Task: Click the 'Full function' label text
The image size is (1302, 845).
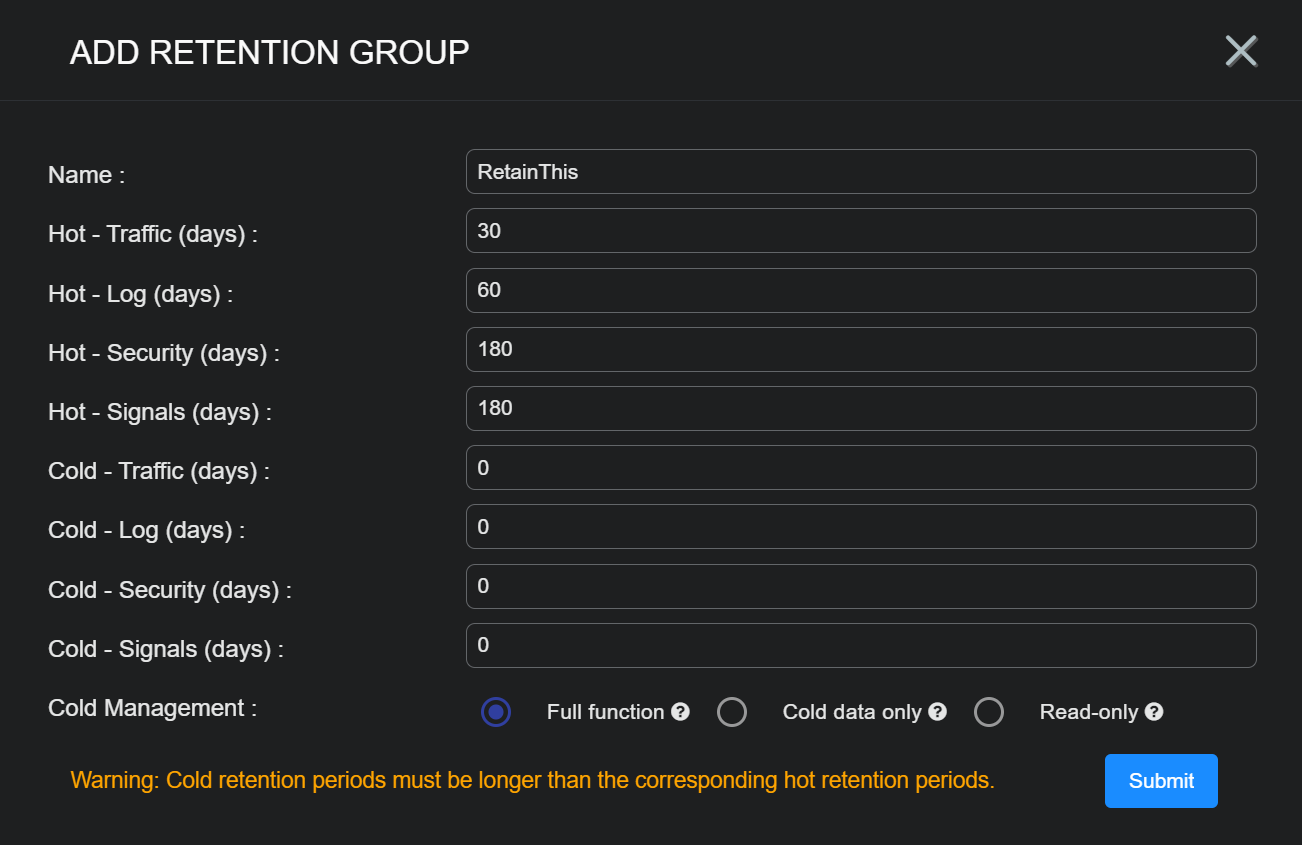Action: [605, 712]
